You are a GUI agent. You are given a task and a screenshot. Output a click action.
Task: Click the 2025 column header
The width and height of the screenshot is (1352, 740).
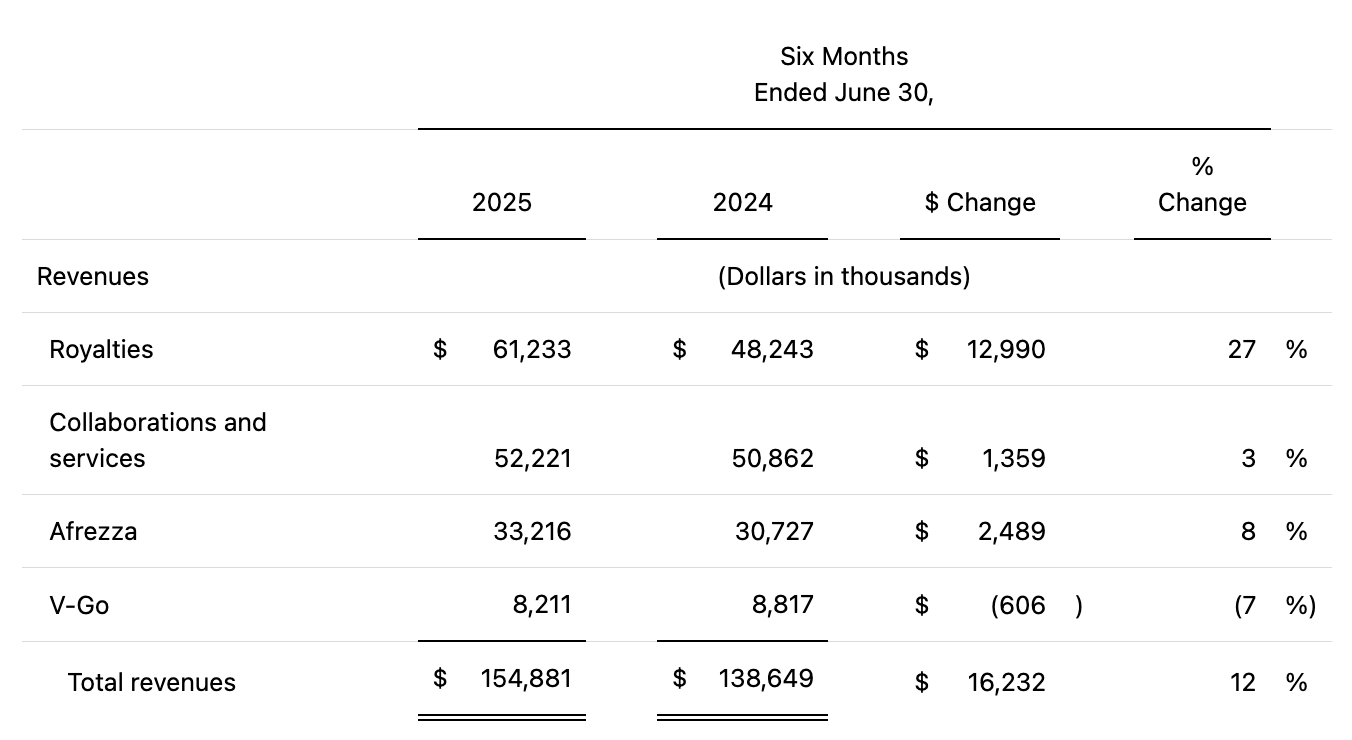click(x=501, y=202)
